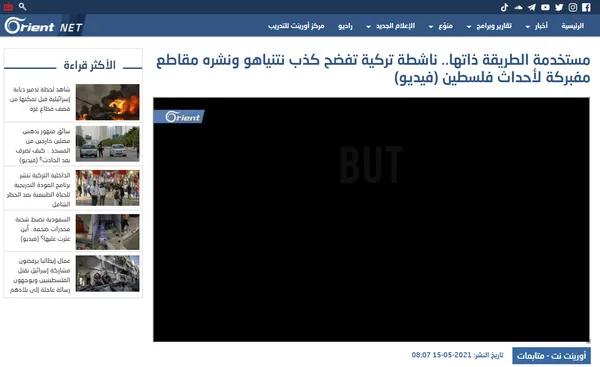Screen dimensions: 600x367
Task: Open the Facebook social icon
Action: 586,7
